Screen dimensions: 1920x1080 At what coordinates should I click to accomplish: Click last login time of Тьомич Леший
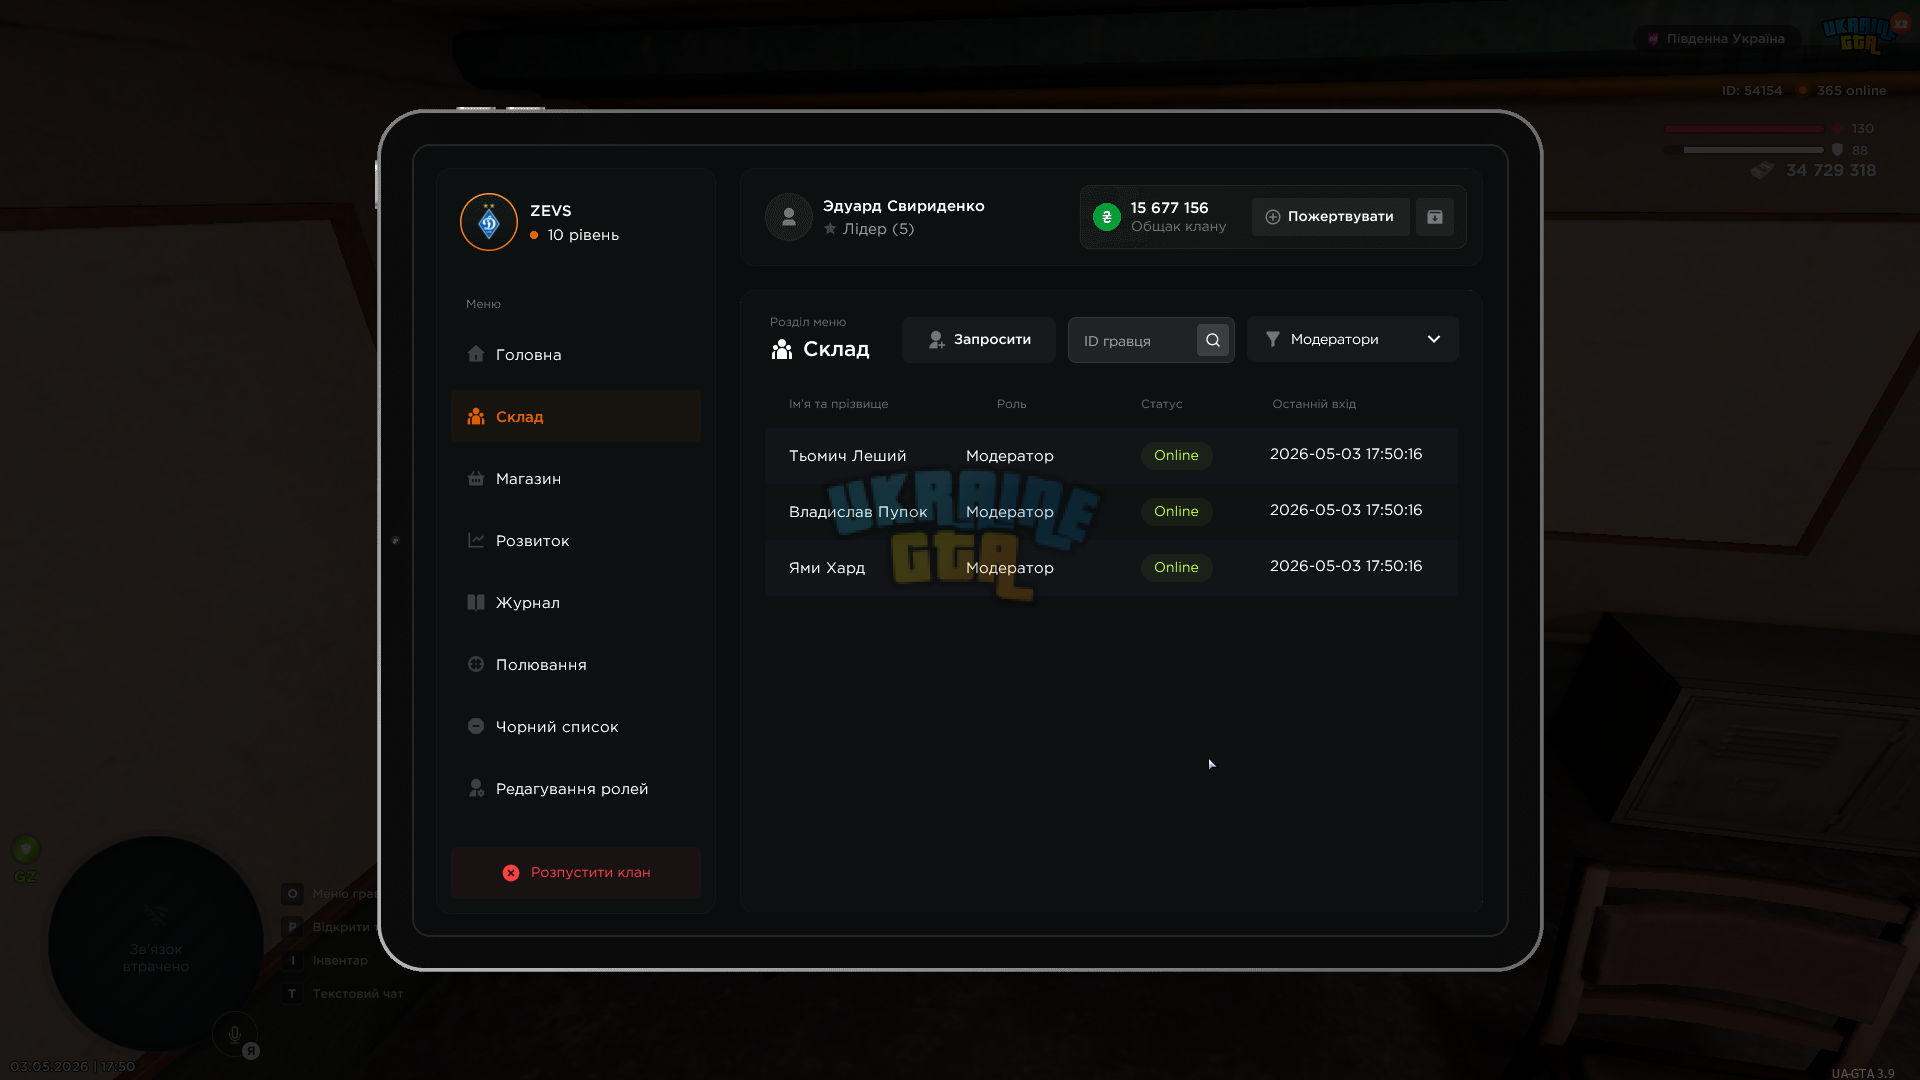1346,454
